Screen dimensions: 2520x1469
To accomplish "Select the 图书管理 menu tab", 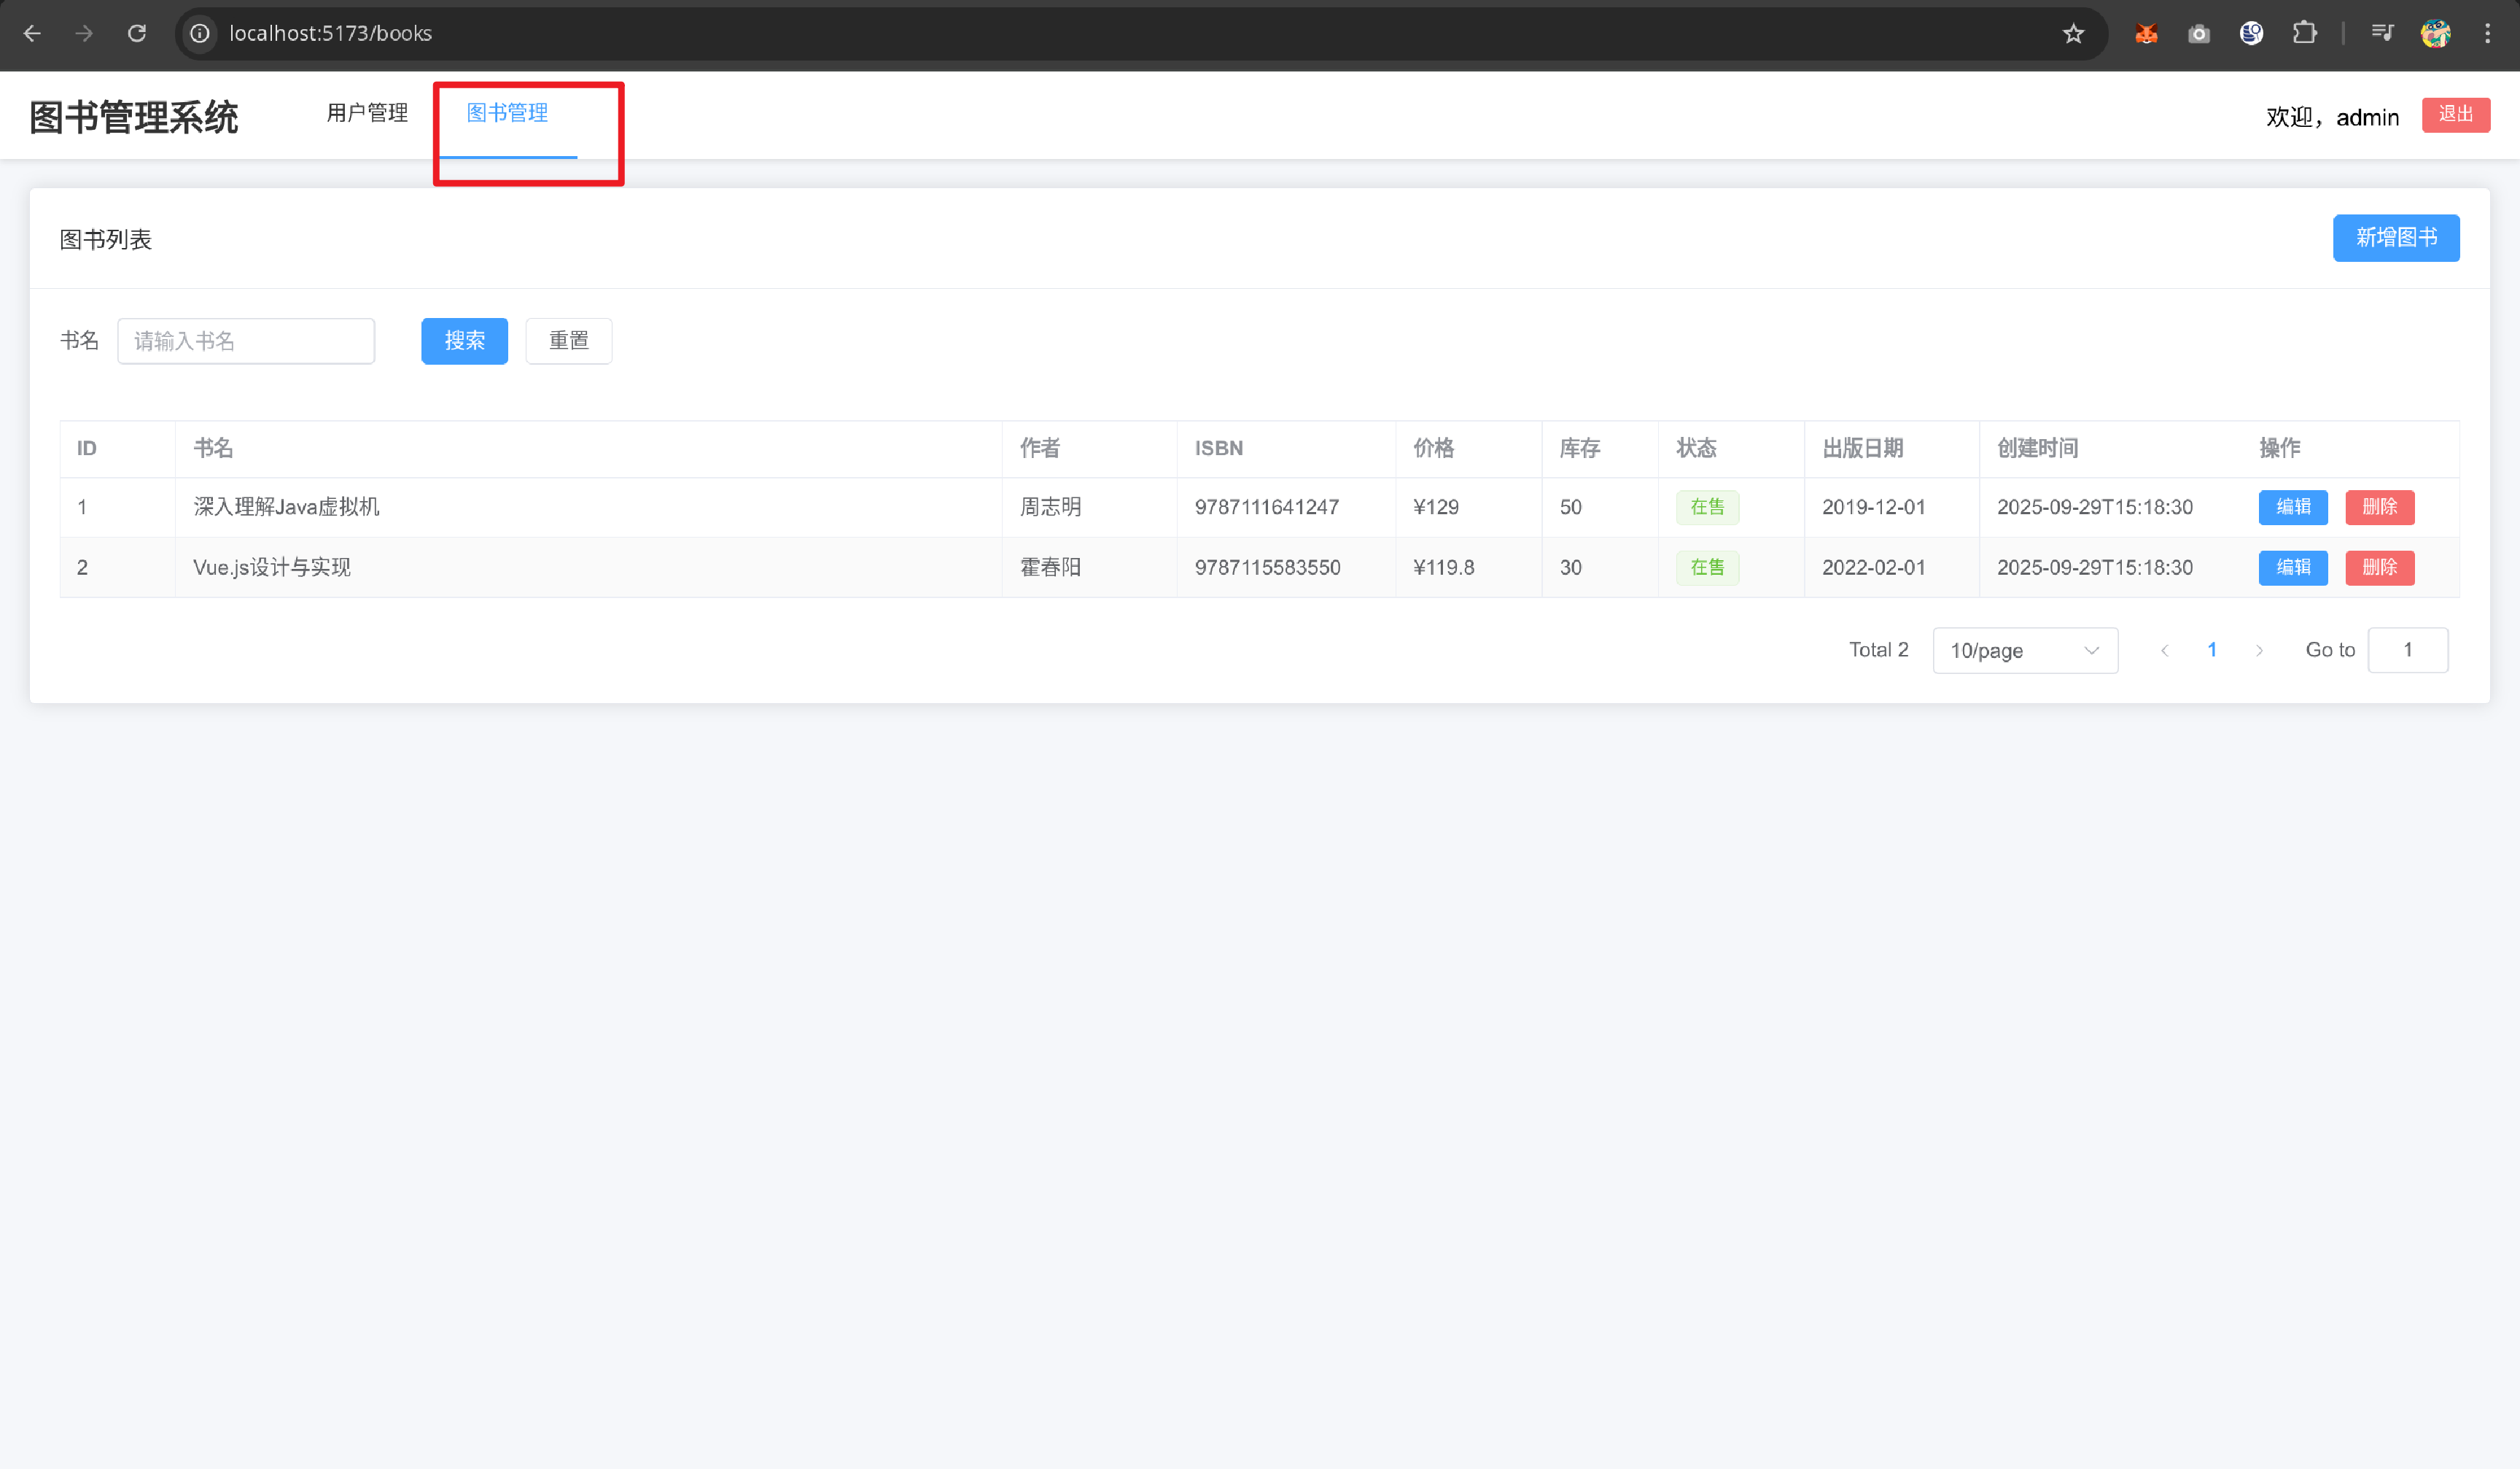I will (x=507, y=113).
